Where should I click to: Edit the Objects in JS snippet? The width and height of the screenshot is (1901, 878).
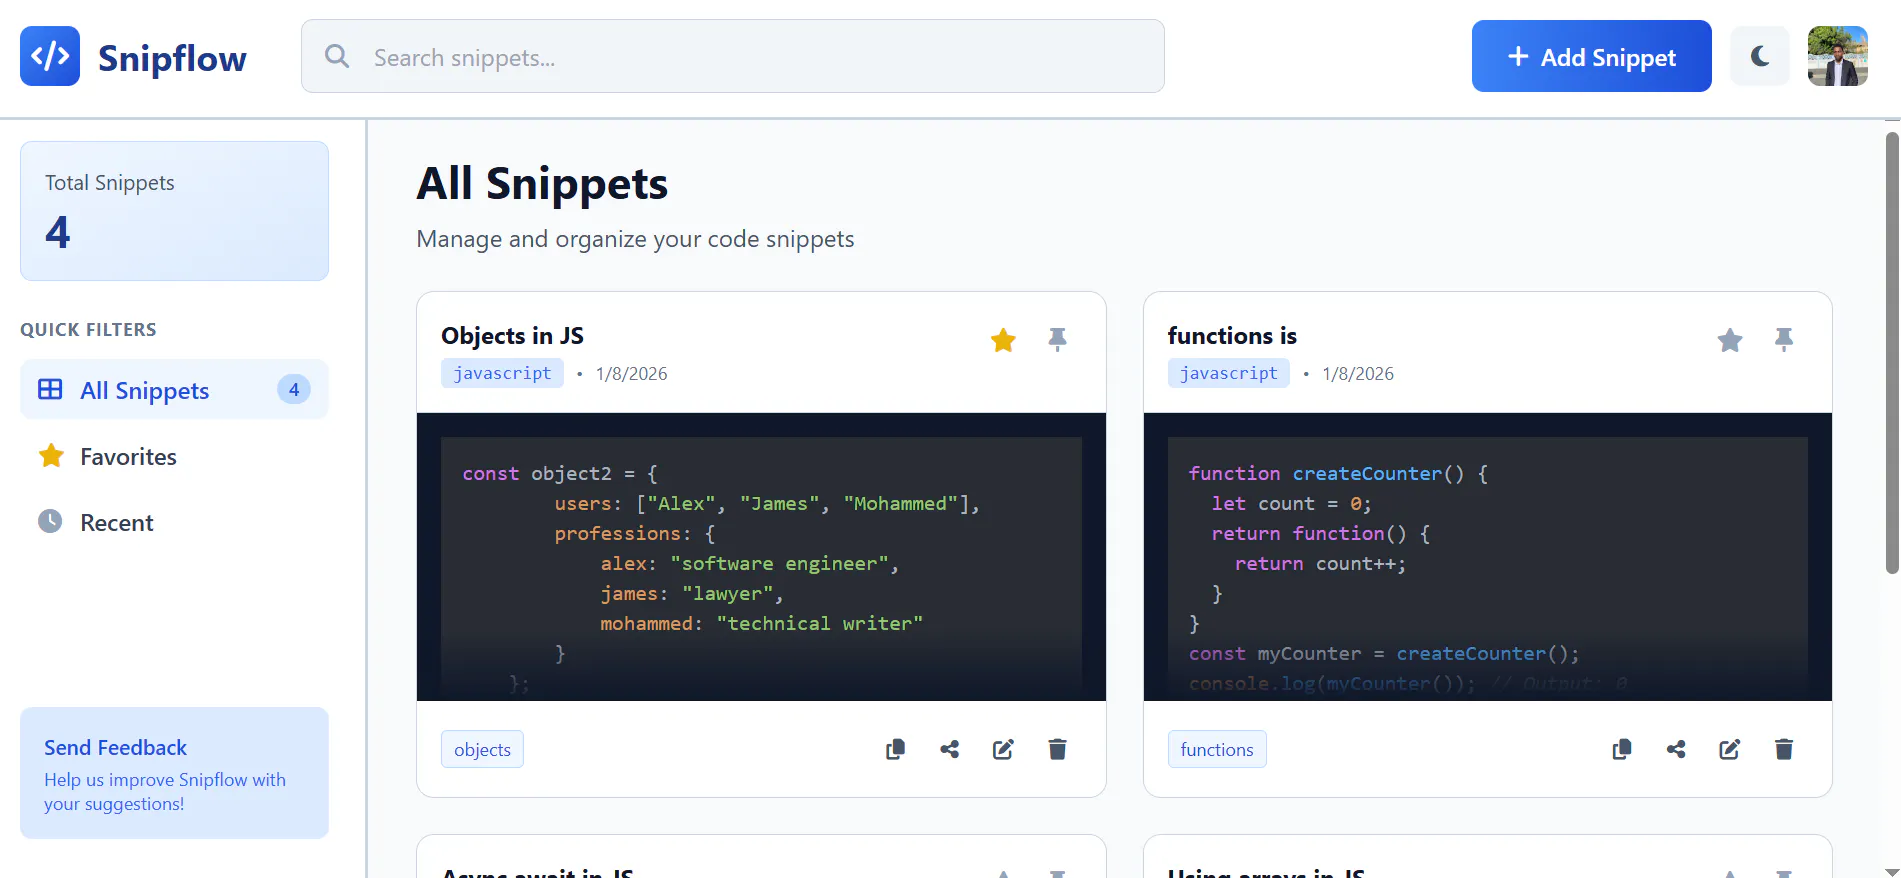click(1003, 749)
